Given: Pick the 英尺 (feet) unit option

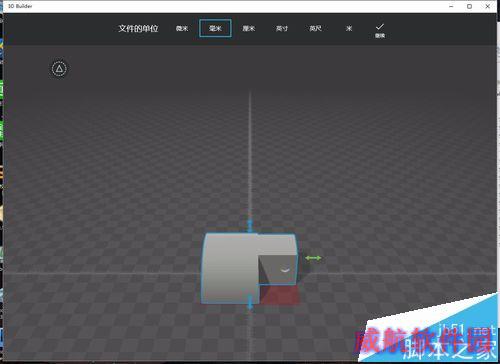Looking at the screenshot, I should [x=315, y=29].
